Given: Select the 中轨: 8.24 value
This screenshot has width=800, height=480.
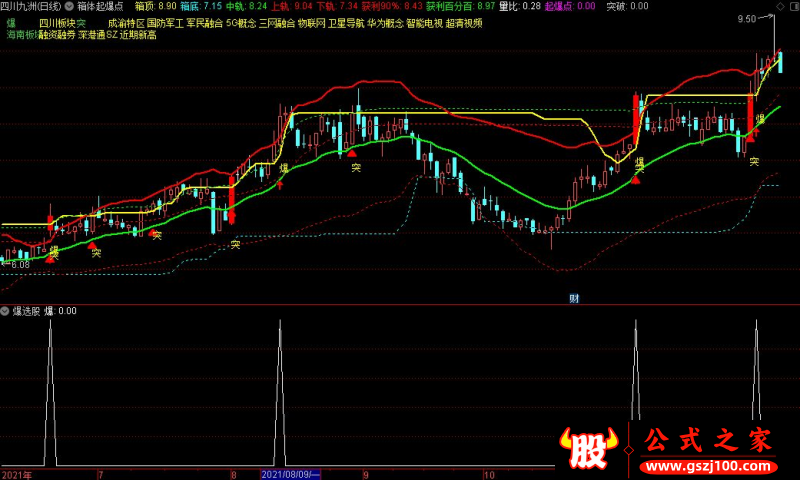Looking at the screenshot, I should click(246, 7).
